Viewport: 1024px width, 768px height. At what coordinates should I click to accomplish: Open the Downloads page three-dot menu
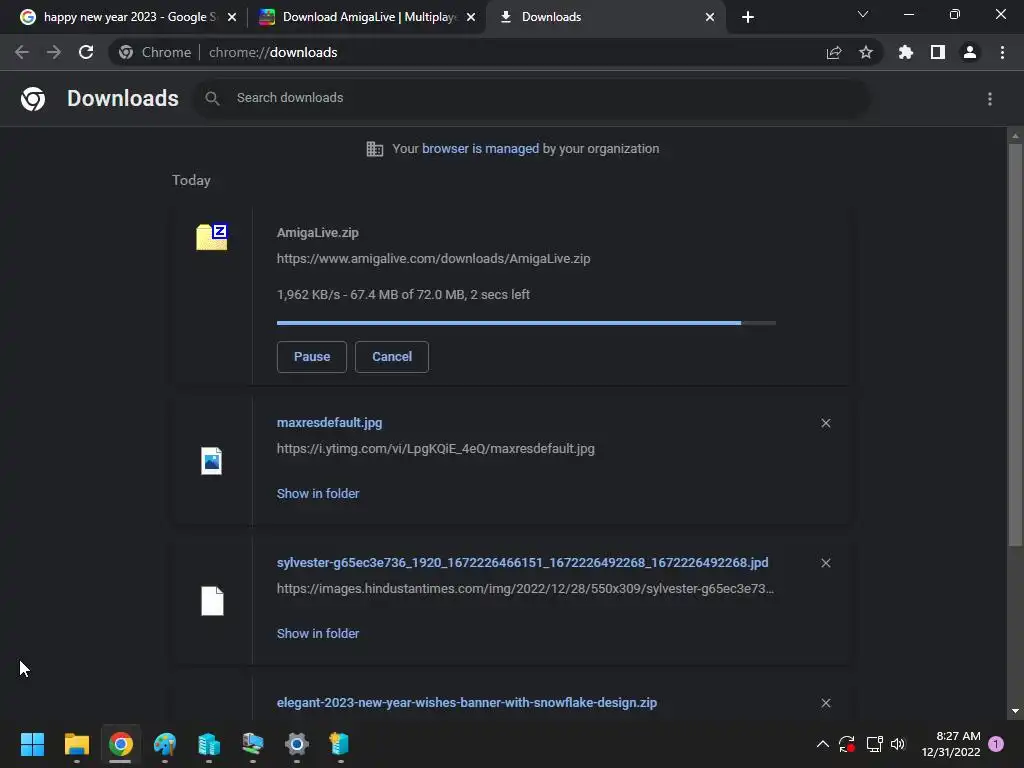tap(990, 99)
